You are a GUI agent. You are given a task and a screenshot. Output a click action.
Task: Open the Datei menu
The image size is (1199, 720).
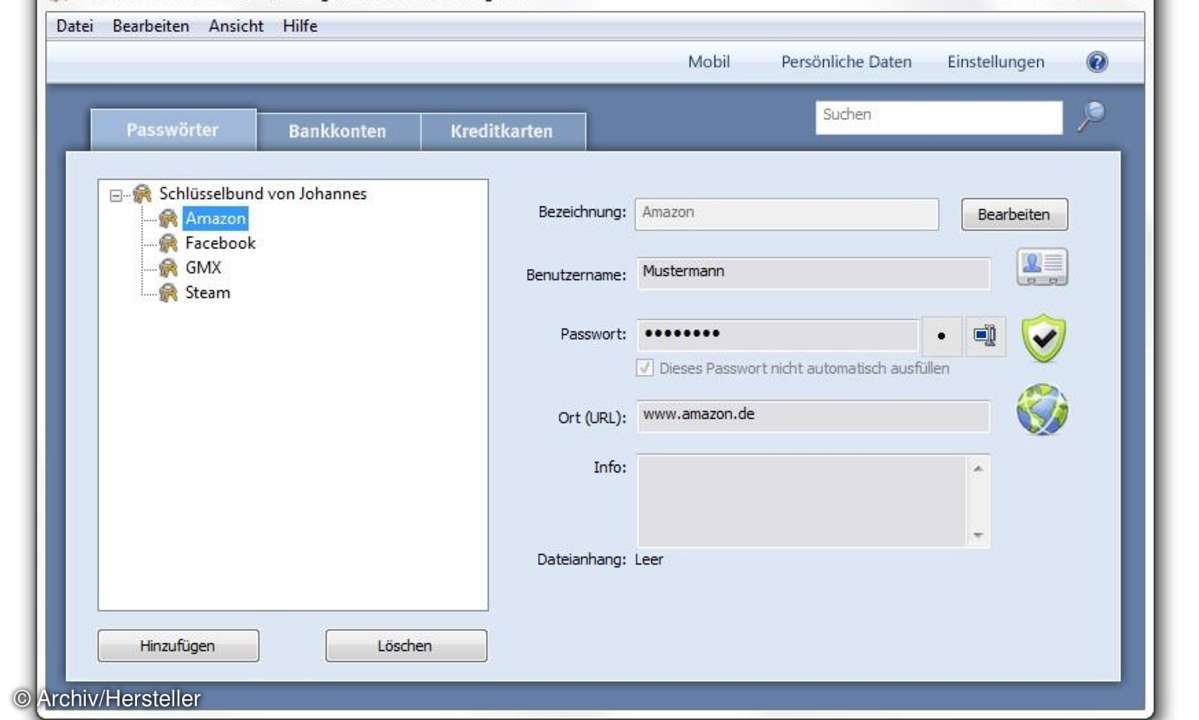[x=75, y=26]
